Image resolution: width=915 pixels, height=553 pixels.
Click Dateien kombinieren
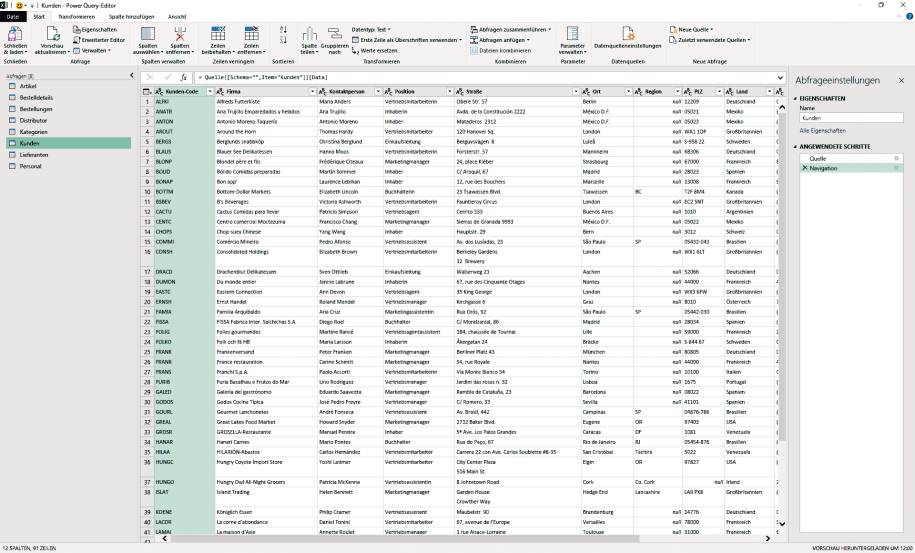[501, 50]
